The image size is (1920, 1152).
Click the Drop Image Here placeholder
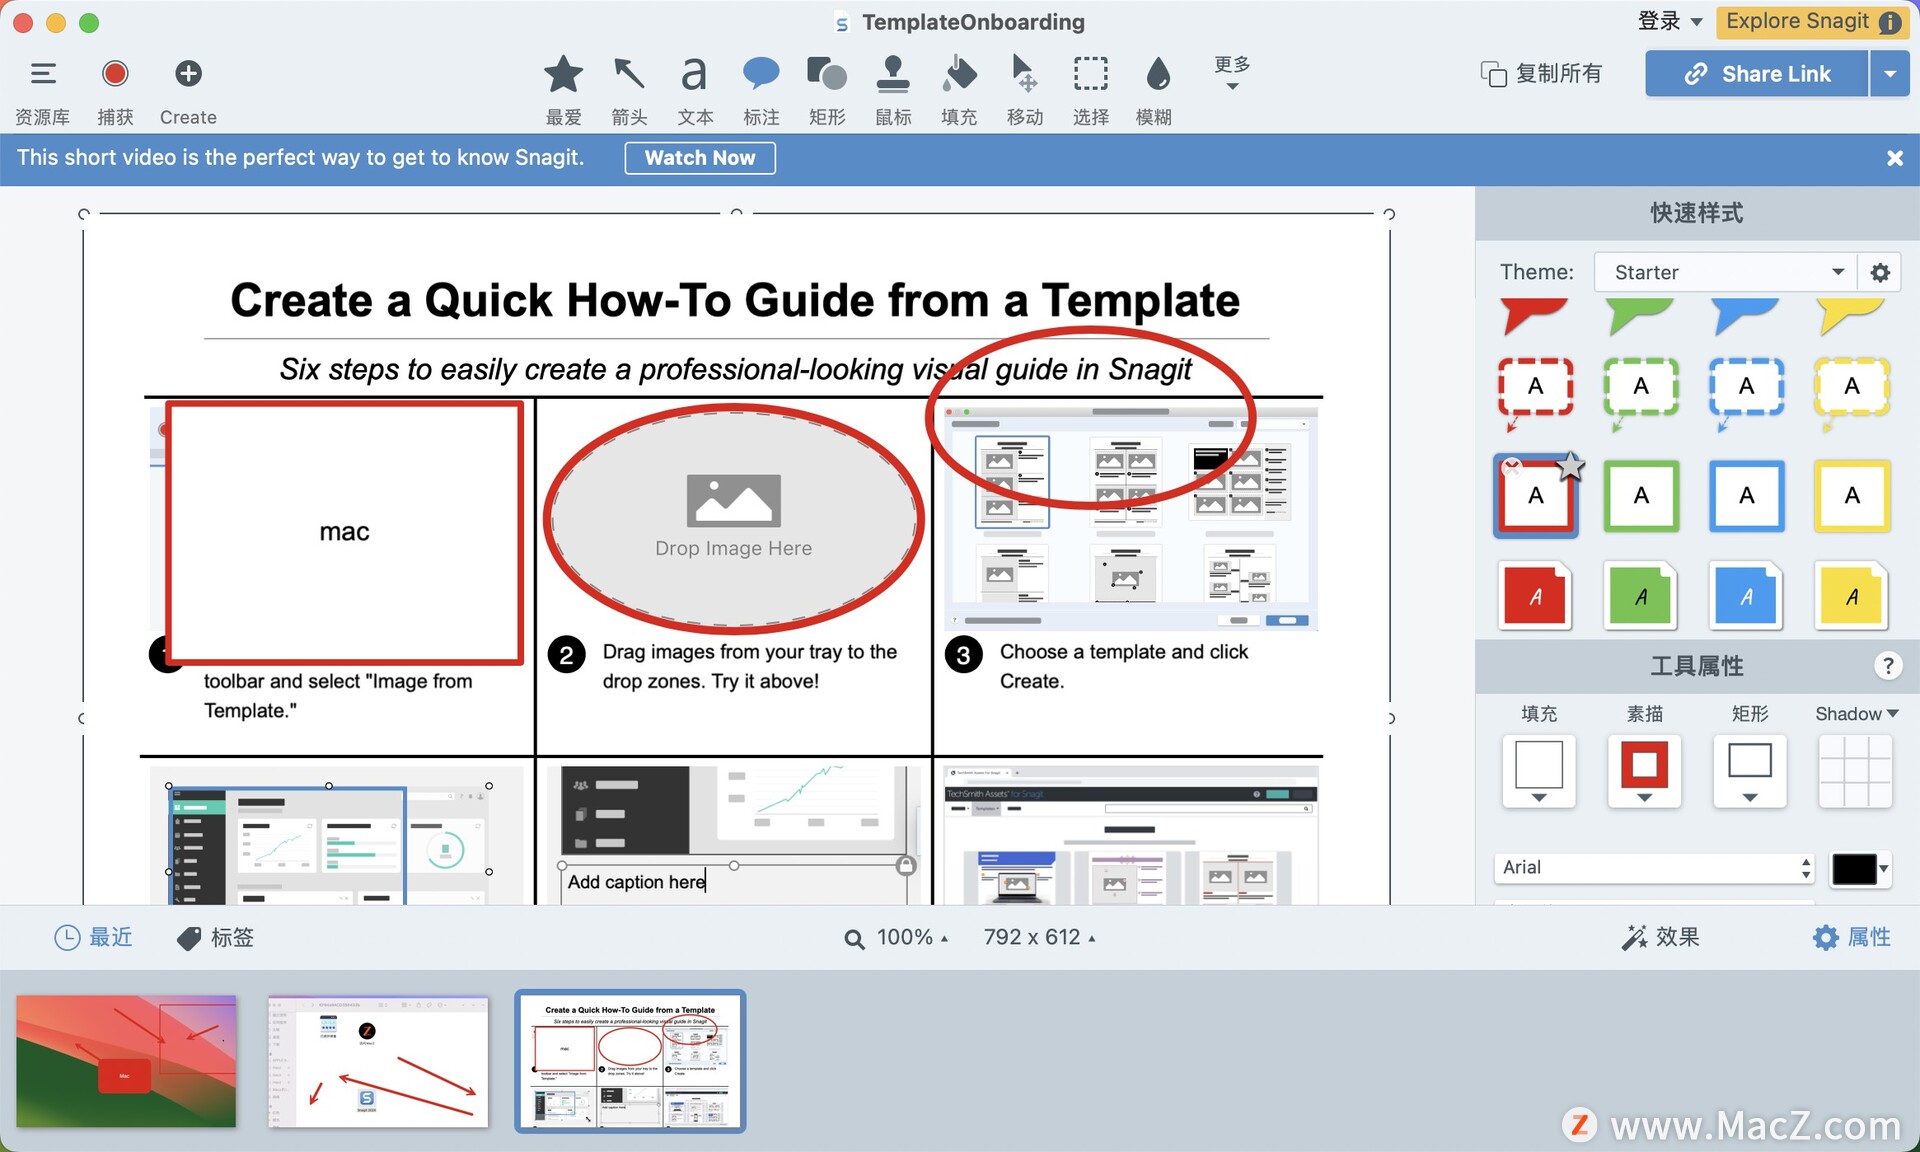pos(733,519)
